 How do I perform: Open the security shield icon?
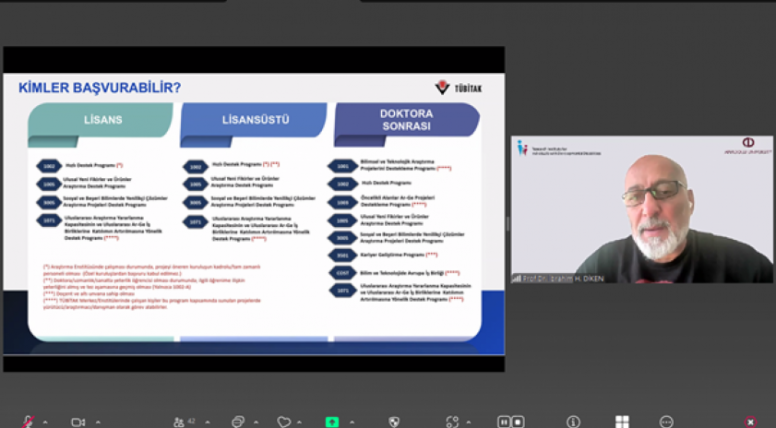tap(394, 421)
